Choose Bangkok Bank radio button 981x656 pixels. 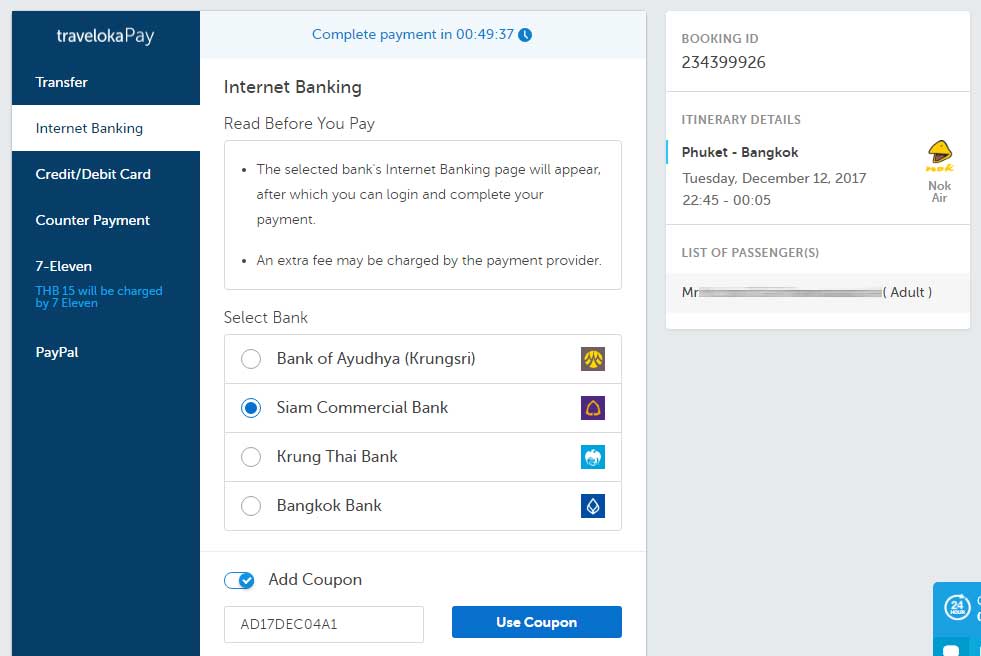tap(252, 506)
